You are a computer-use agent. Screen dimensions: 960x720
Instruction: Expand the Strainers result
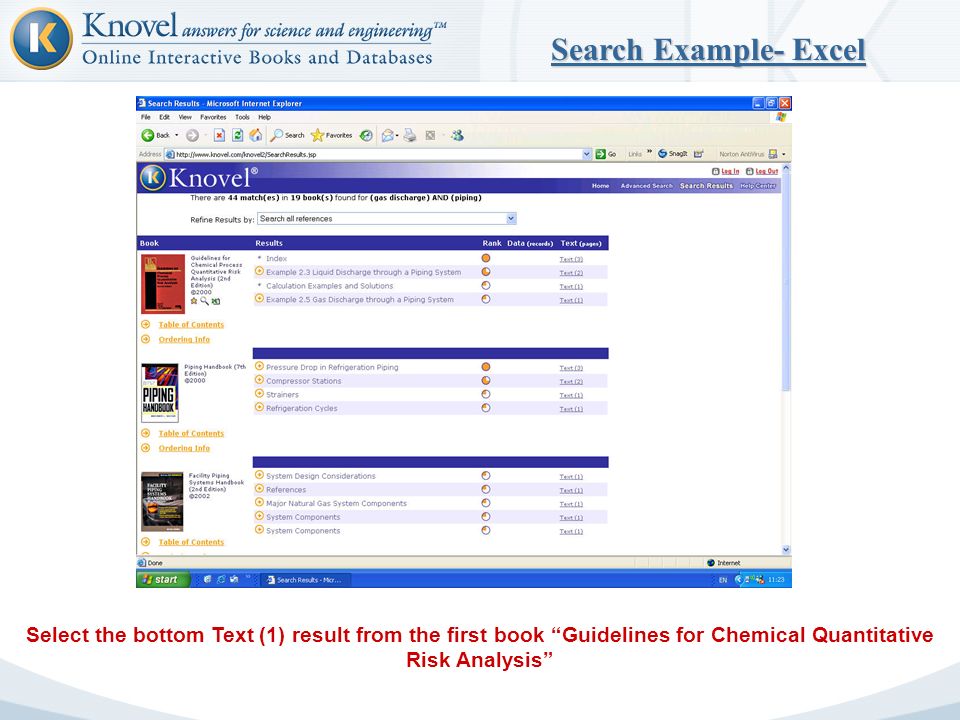pyautogui.click(x=259, y=394)
